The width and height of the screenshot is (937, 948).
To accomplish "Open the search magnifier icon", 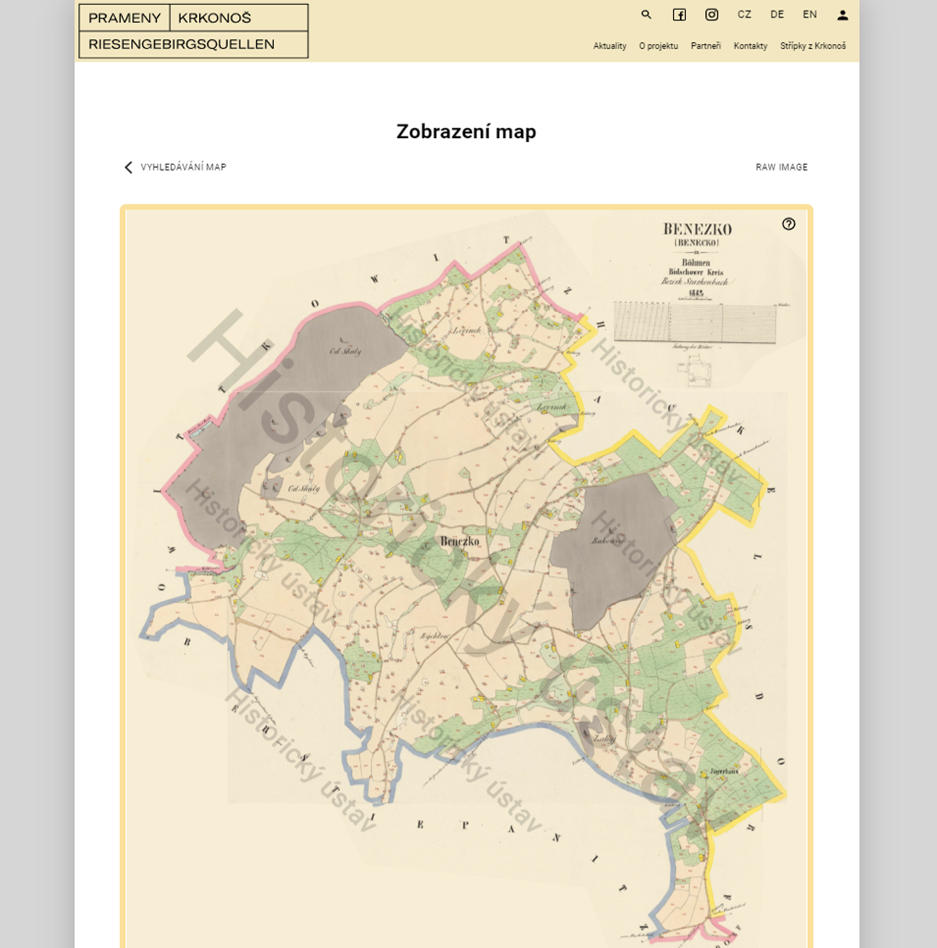I will (646, 15).
